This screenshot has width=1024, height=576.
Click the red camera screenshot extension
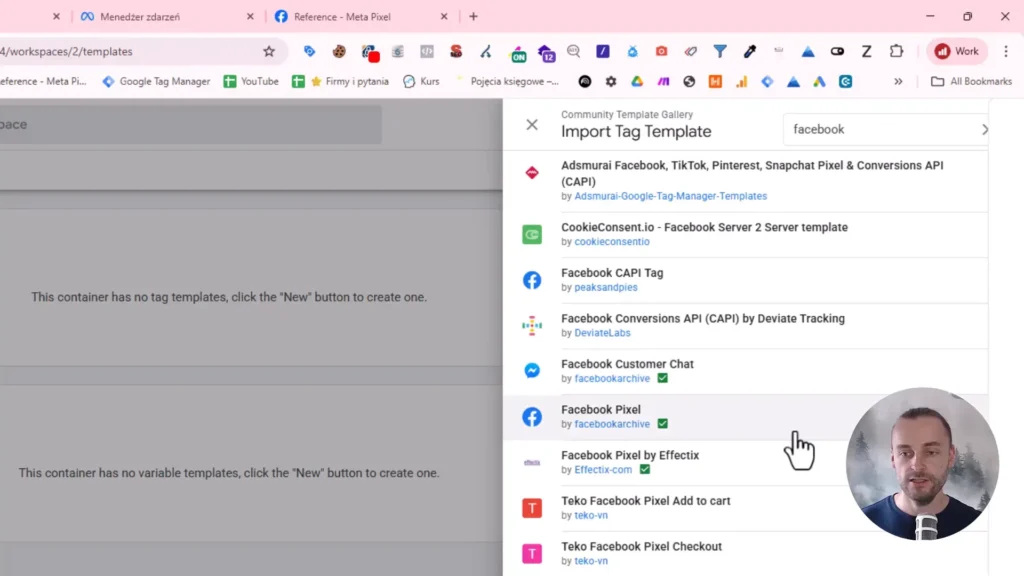coord(662,52)
